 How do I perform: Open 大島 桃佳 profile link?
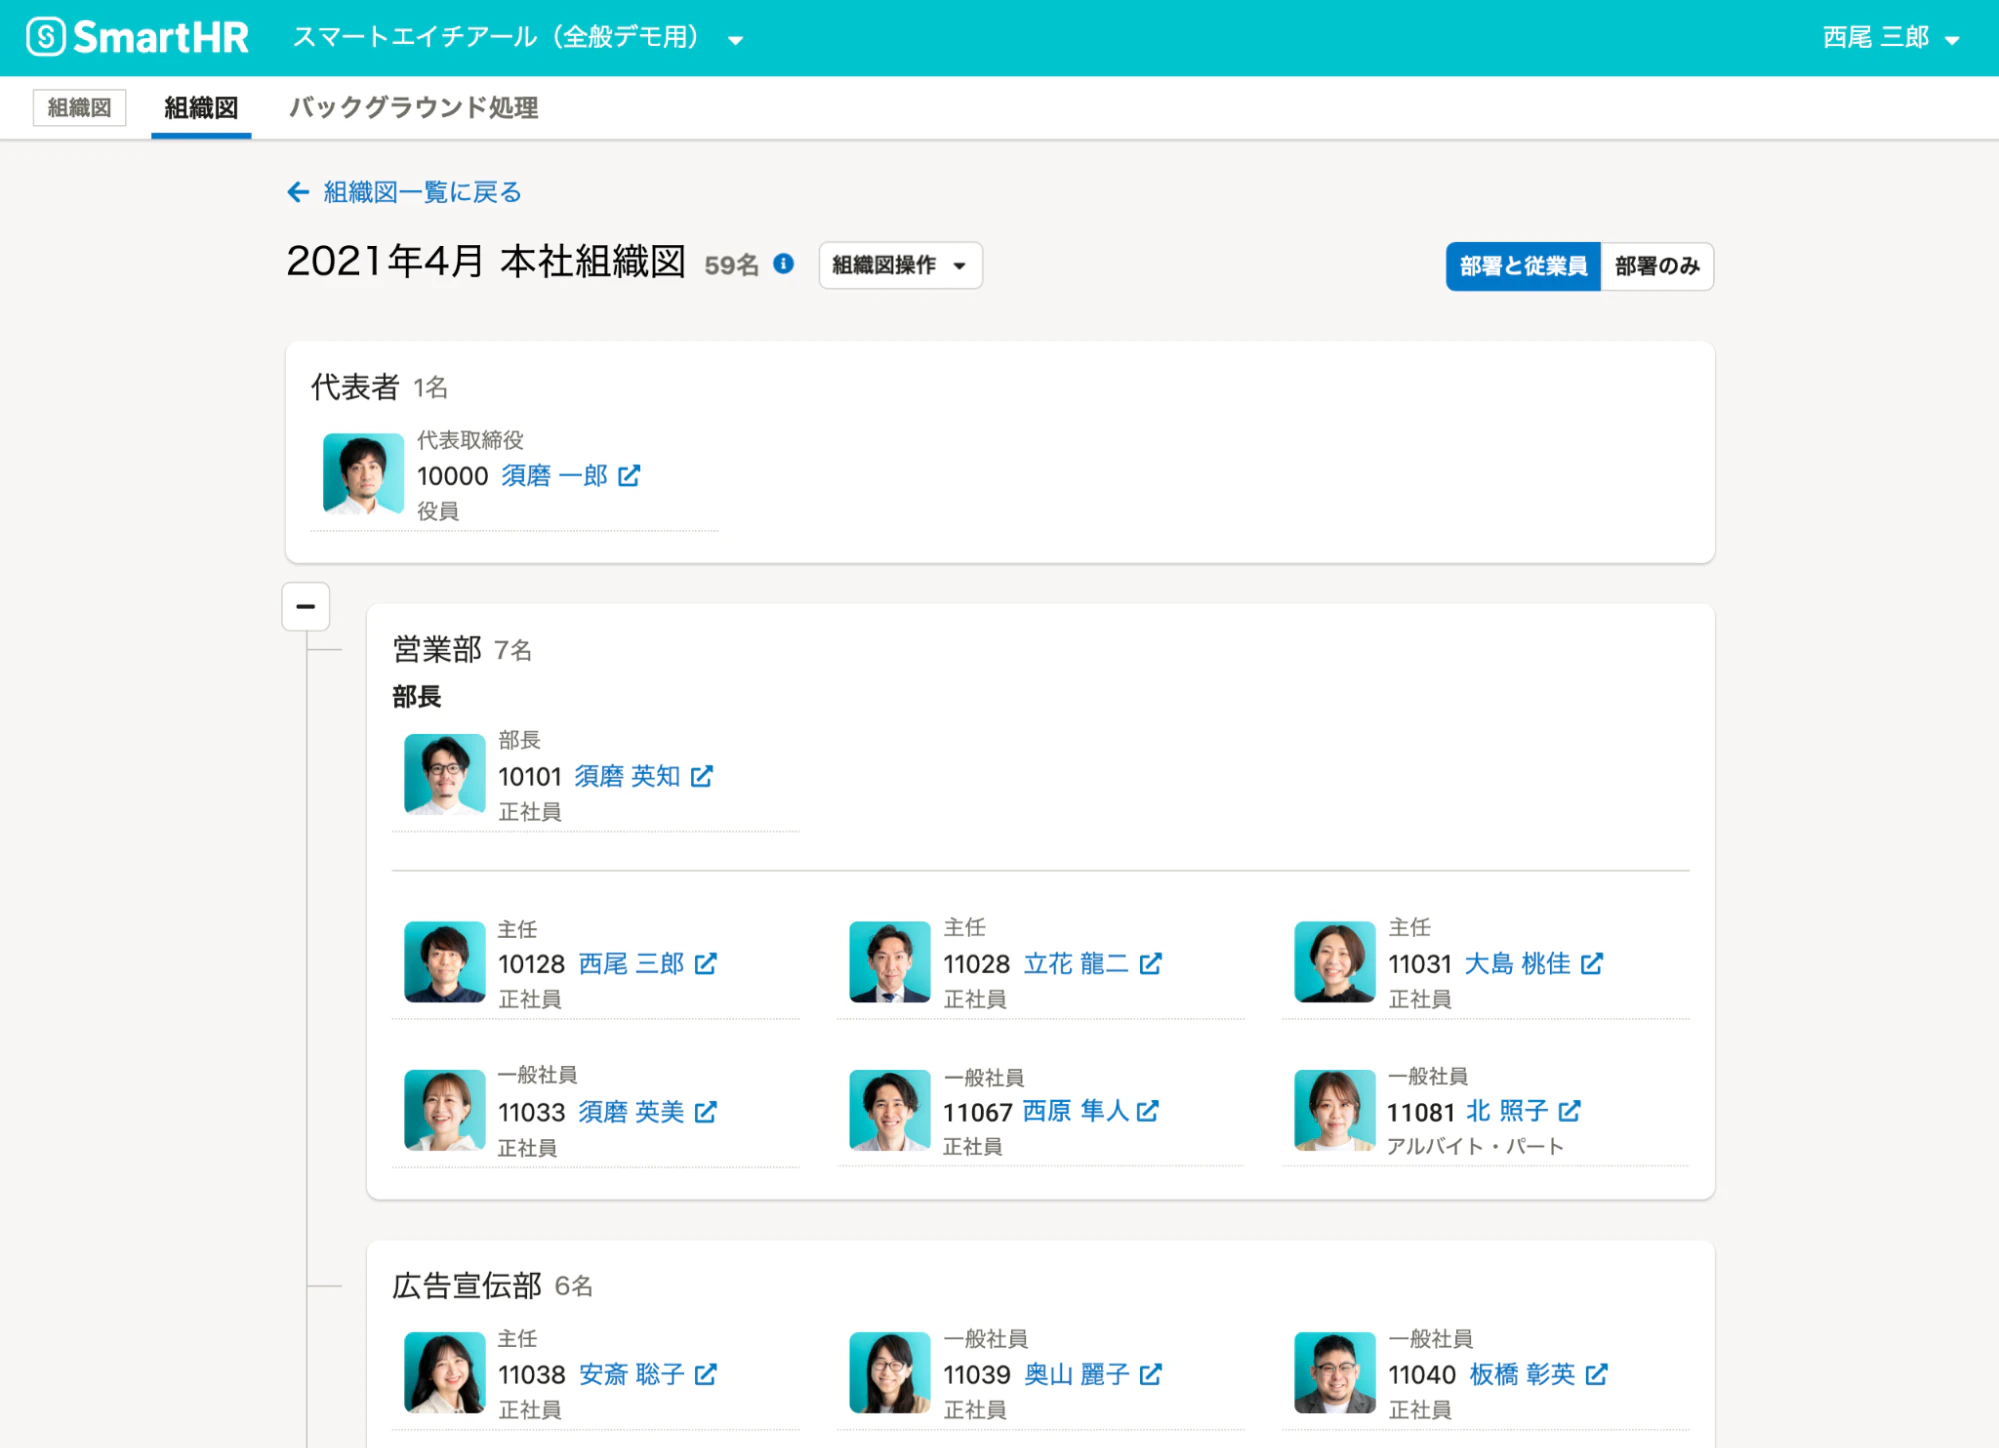tap(1518, 964)
